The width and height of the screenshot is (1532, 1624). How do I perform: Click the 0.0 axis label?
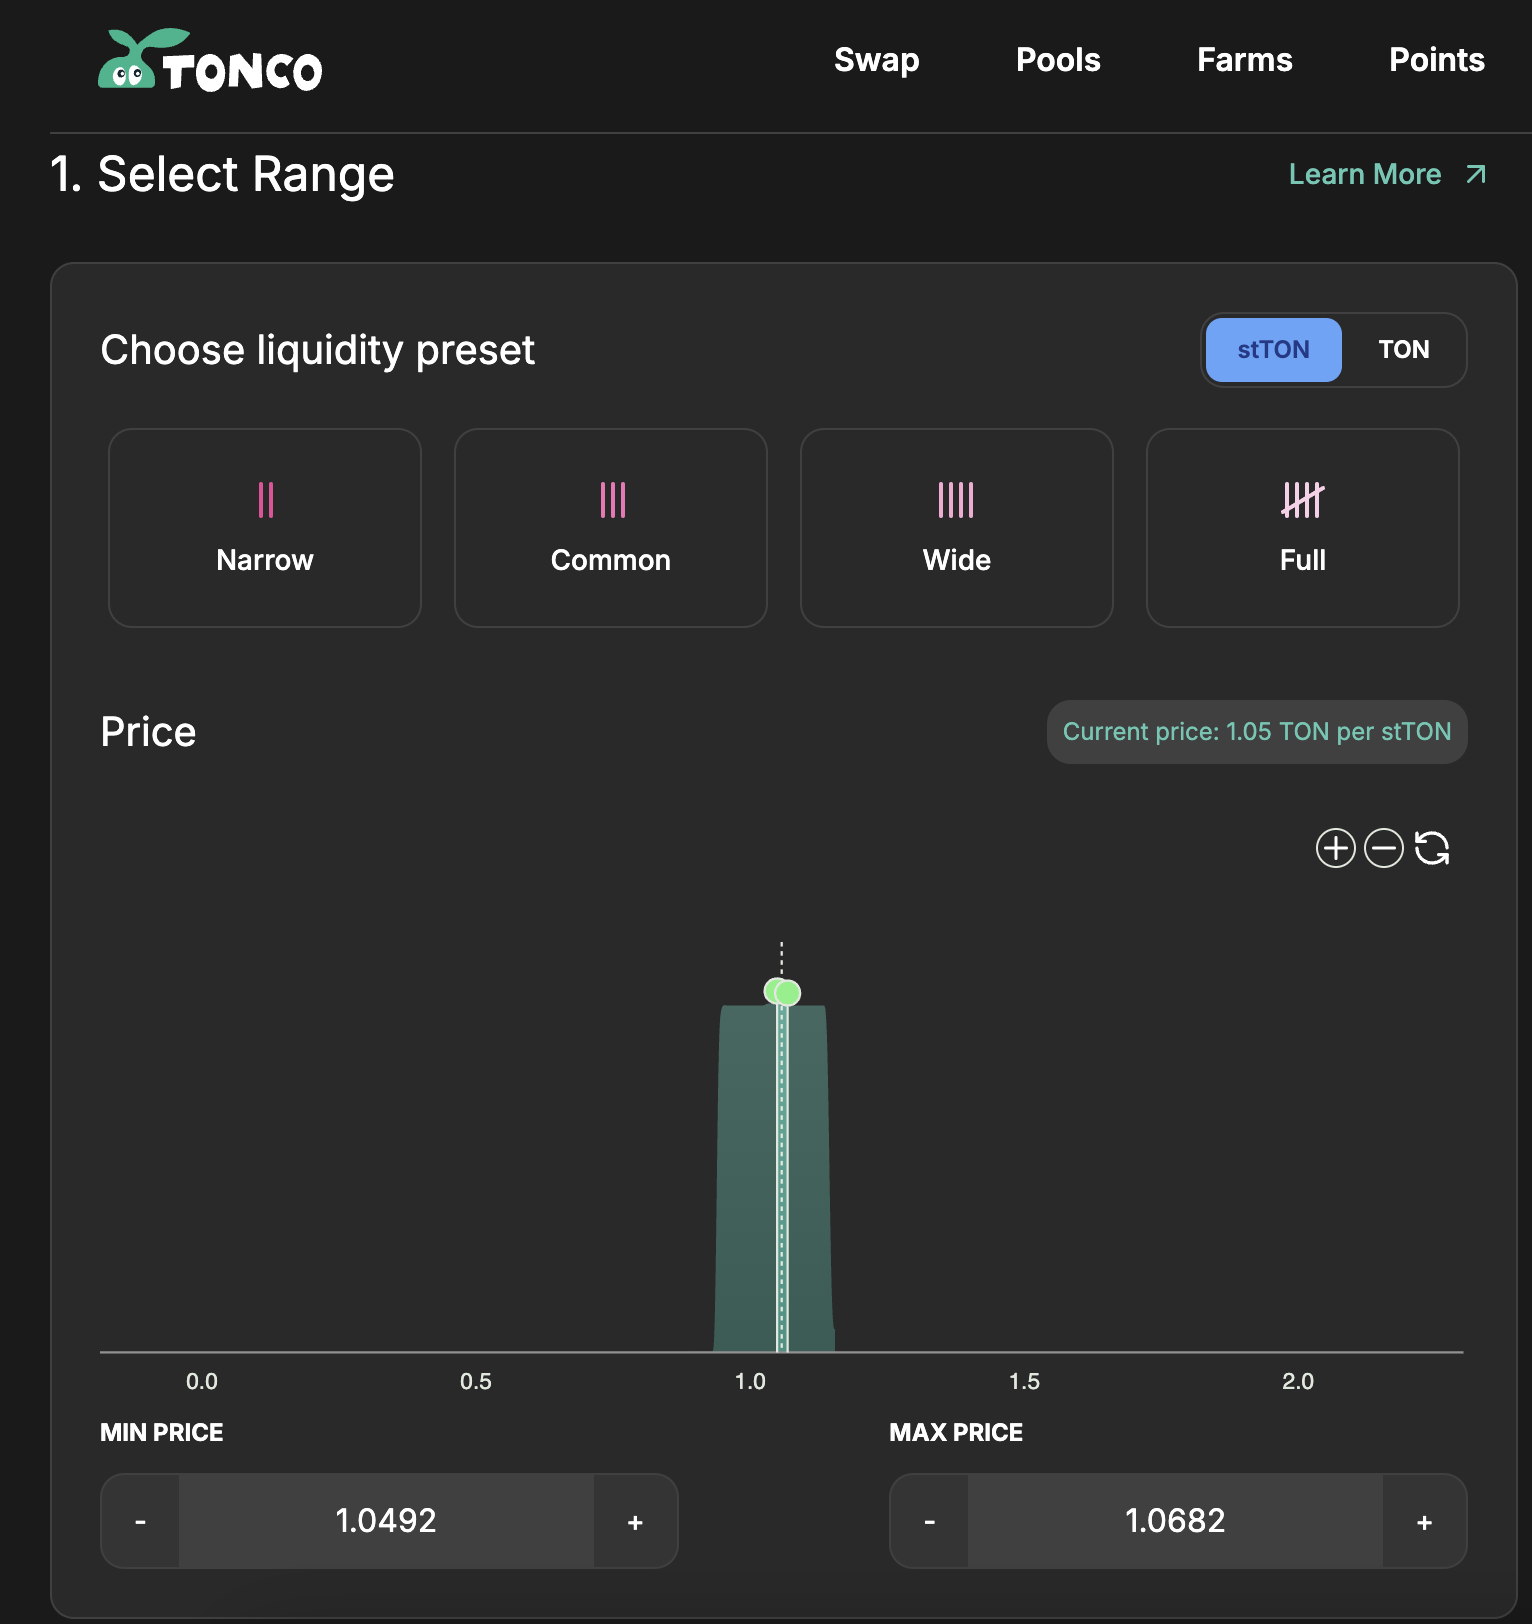(x=202, y=1382)
